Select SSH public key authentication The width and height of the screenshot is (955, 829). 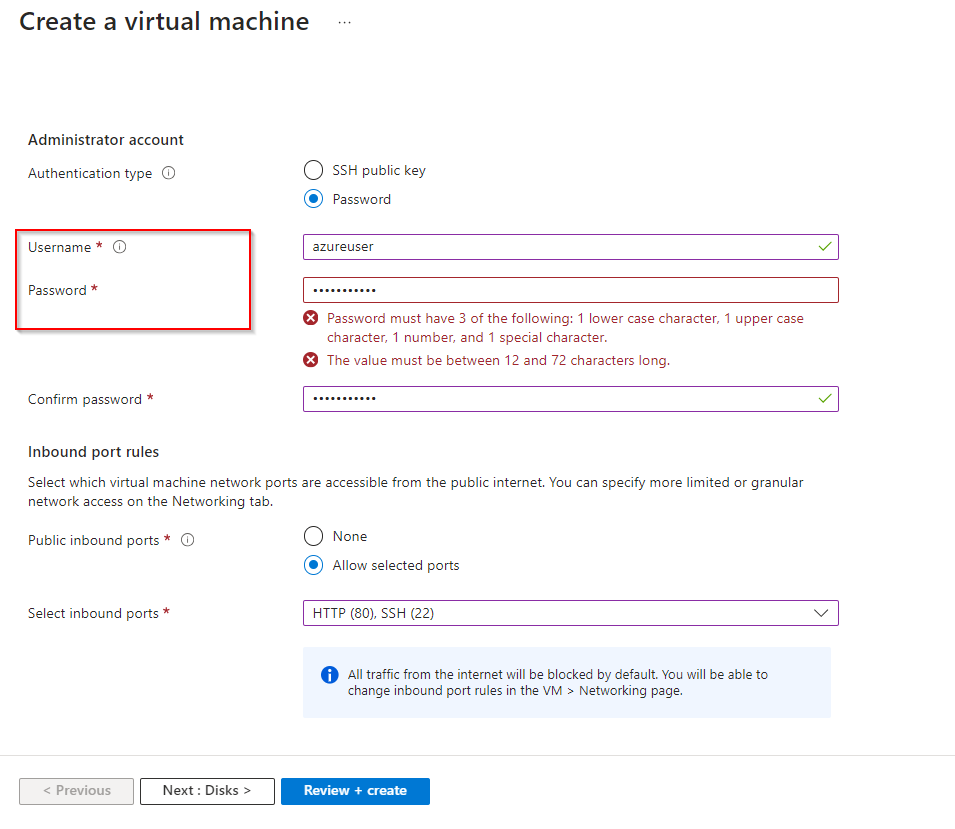[314, 170]
